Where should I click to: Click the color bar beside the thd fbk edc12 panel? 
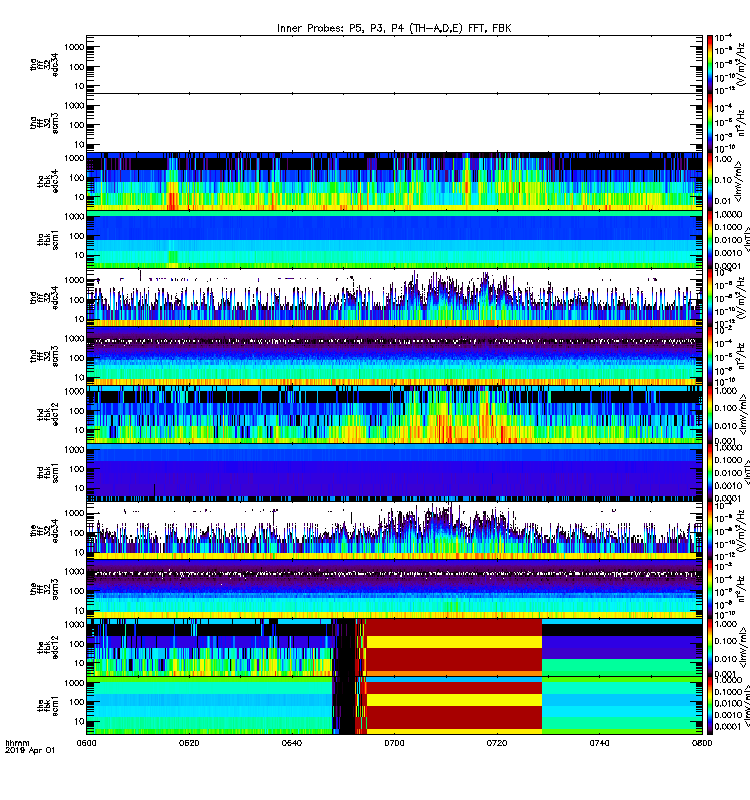pyautogui.click(x=709, y=414)
